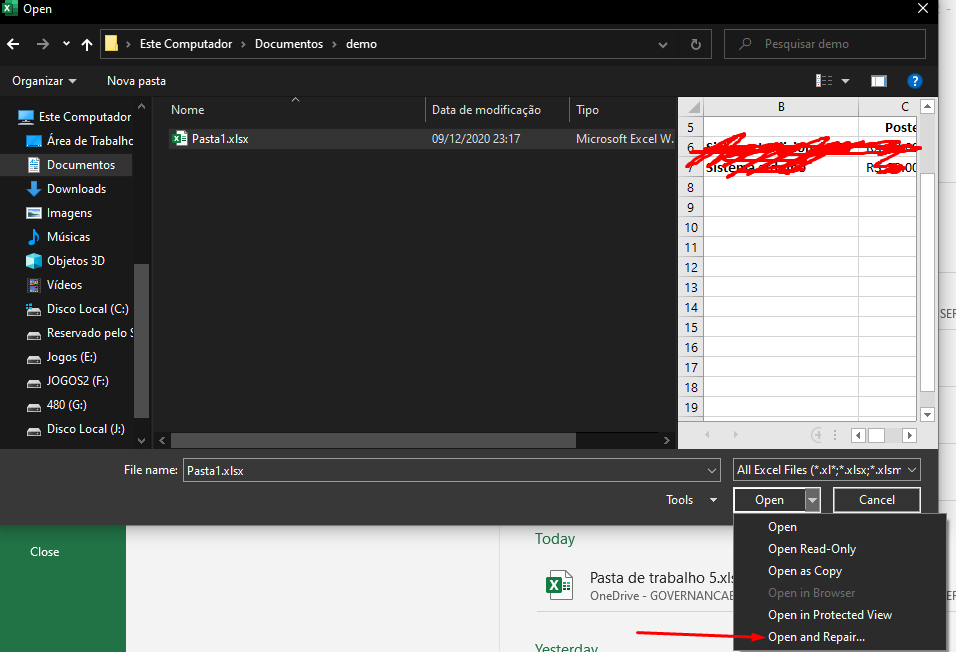Go forward with the right arrow

tap(42, 44)
